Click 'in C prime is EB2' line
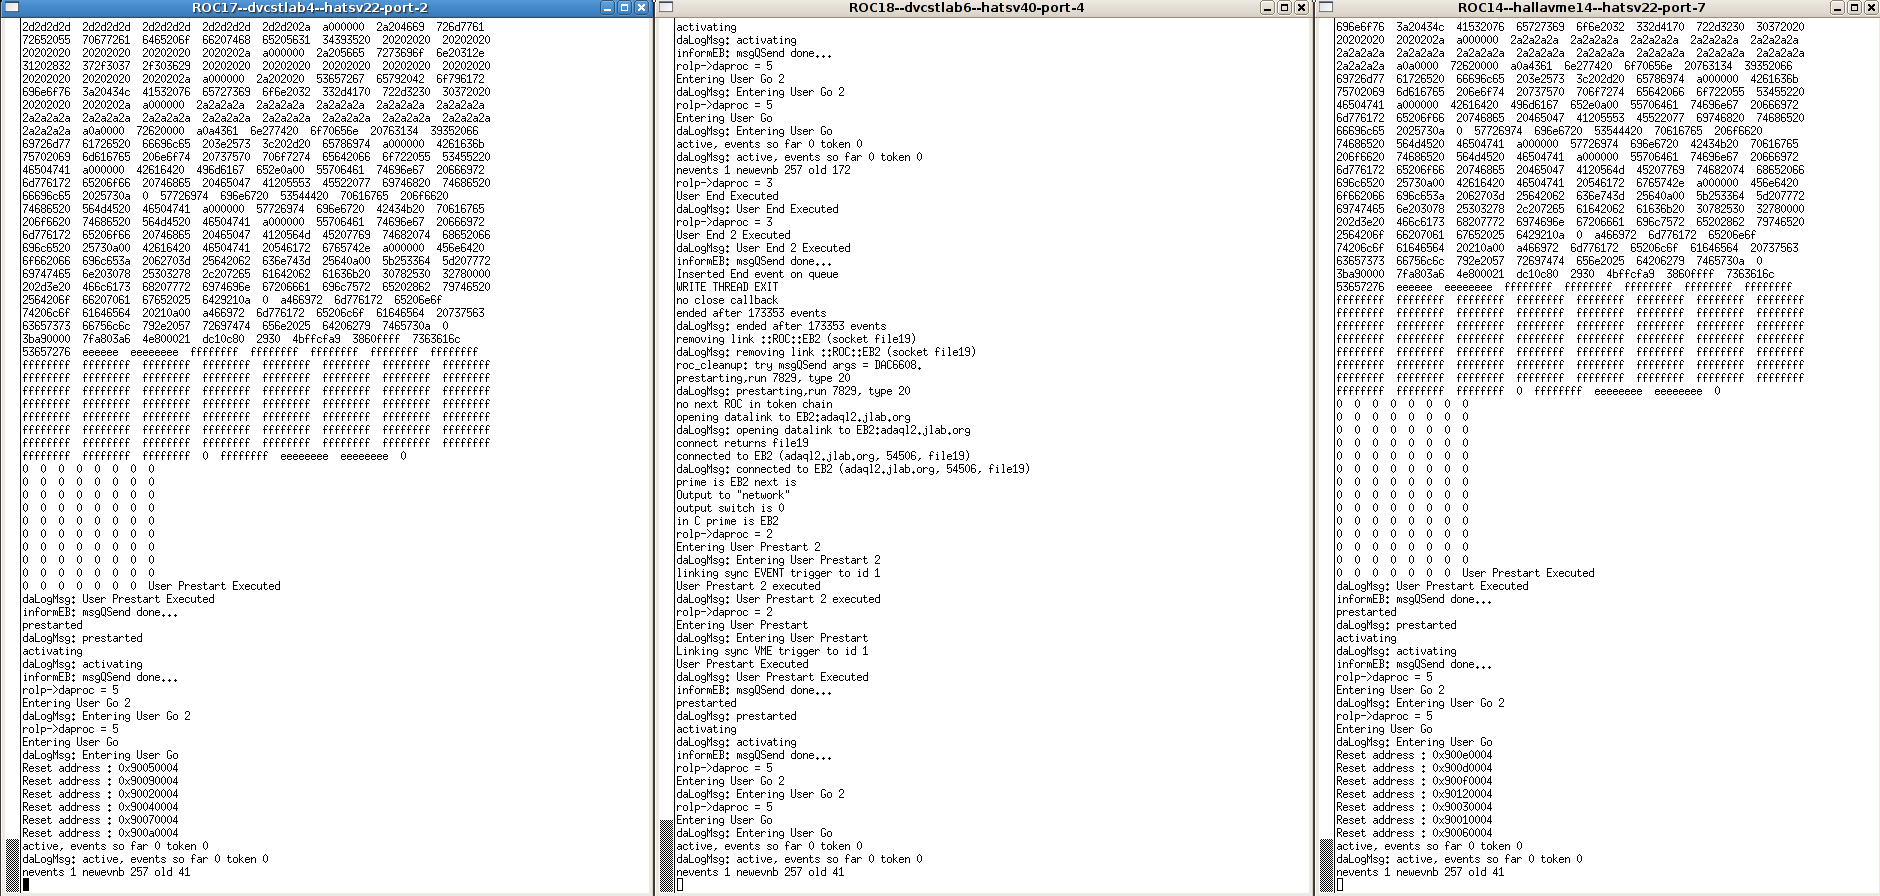The width and height of the screenshot is (1880, 896). (x=727, y=521)
